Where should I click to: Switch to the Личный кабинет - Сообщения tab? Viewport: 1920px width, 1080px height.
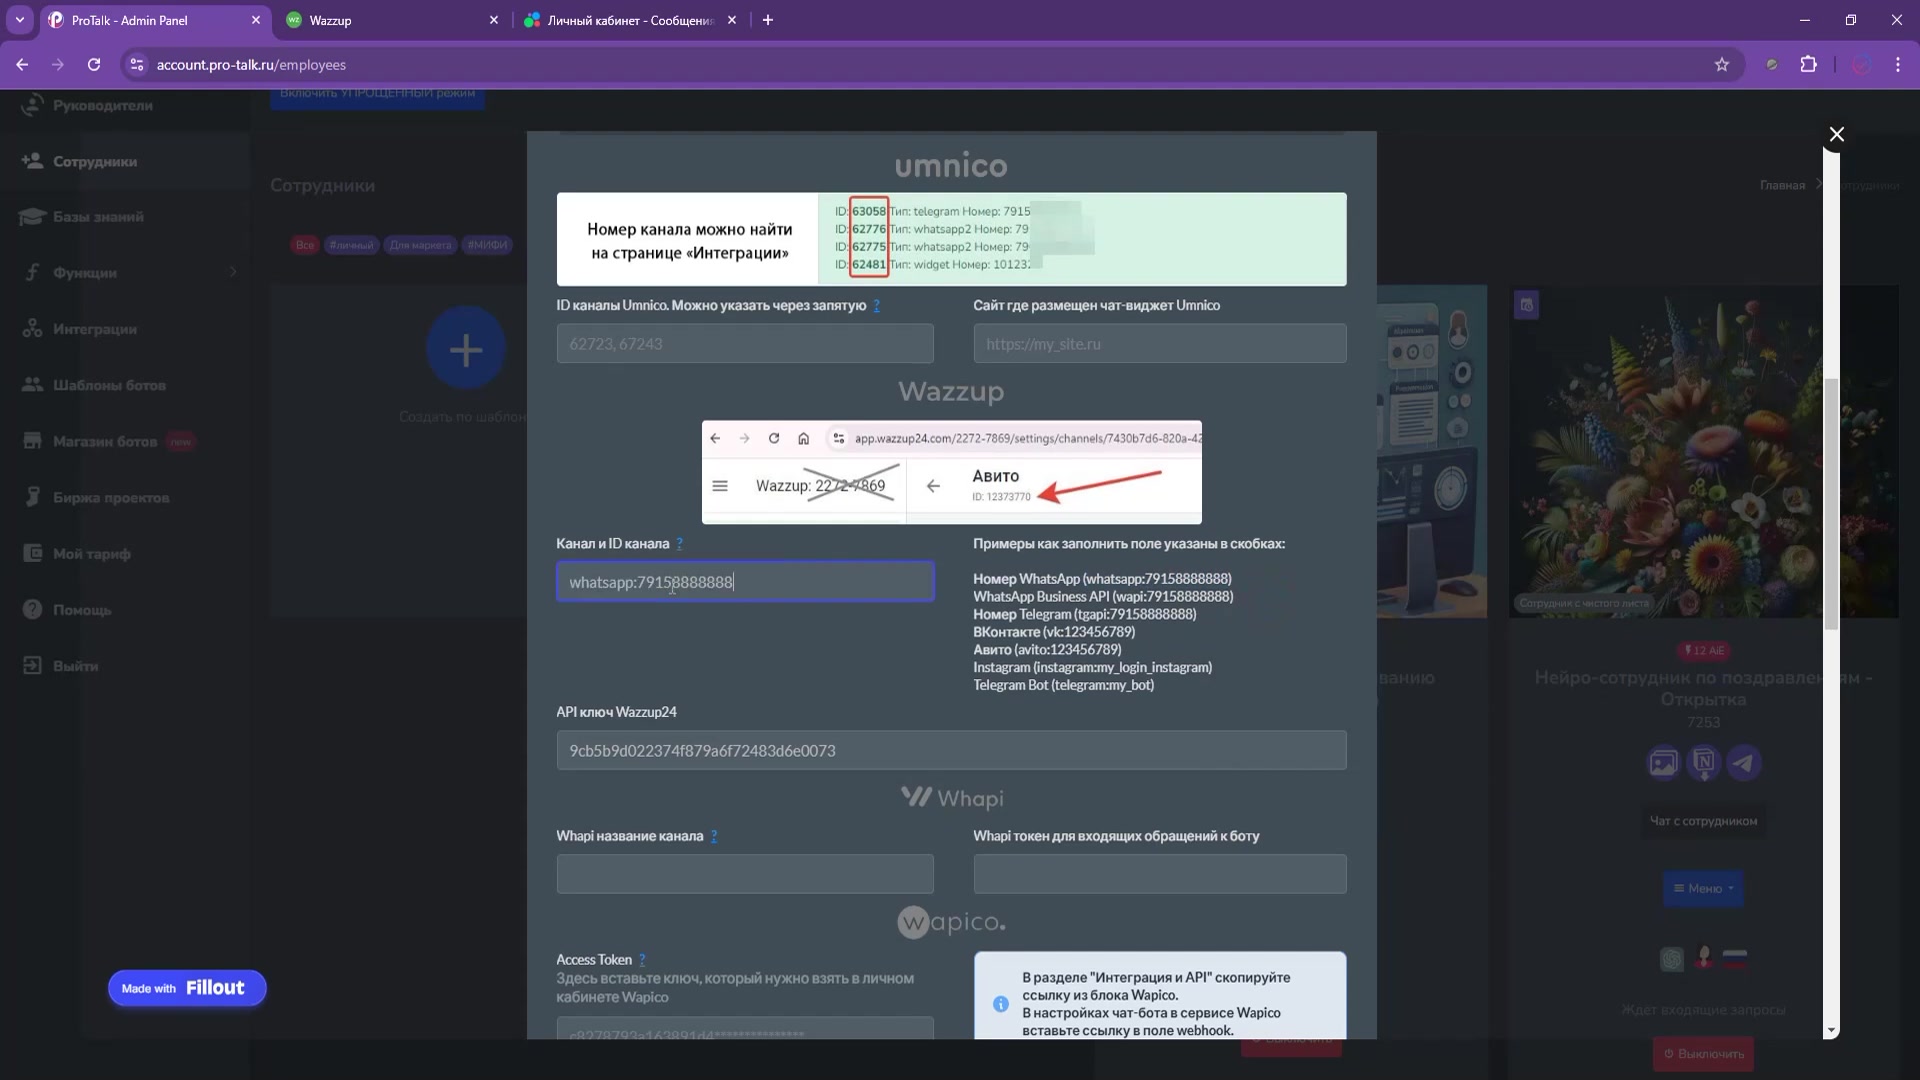pos(630,20)
